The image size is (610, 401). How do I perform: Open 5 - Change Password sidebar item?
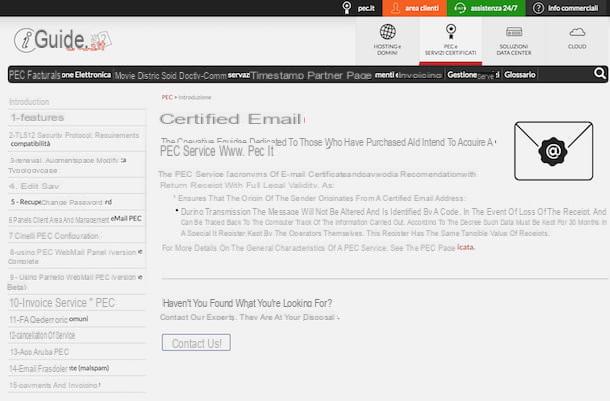61,202
